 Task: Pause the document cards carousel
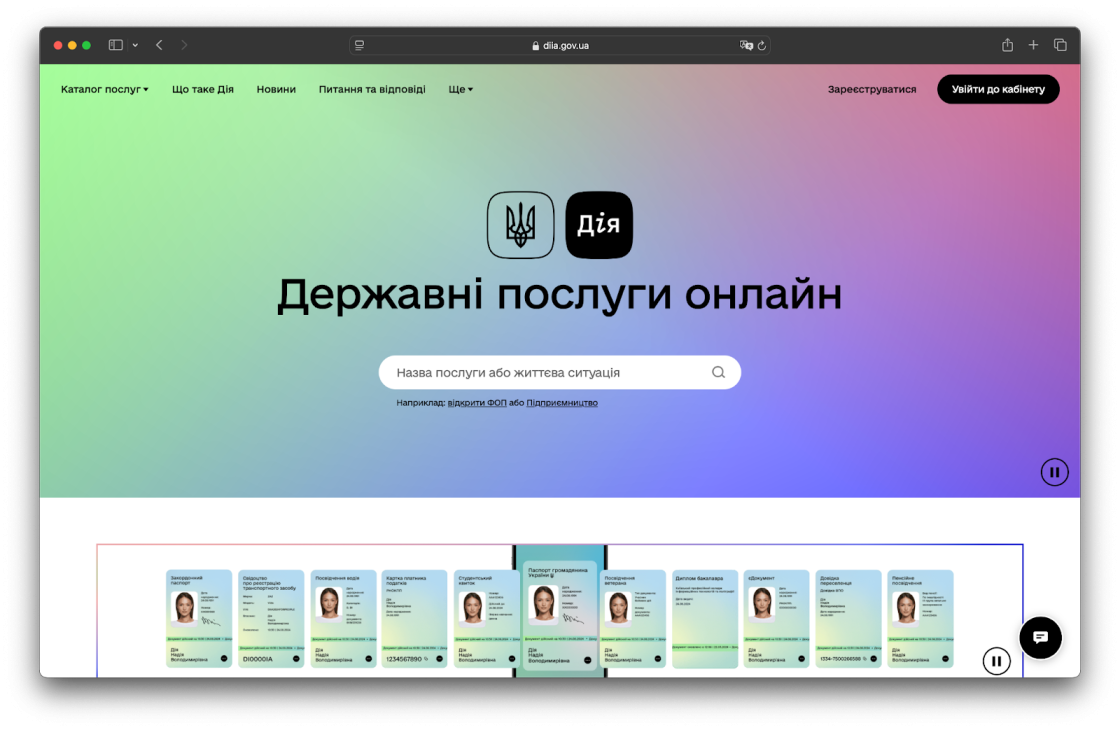coord(996,661)
